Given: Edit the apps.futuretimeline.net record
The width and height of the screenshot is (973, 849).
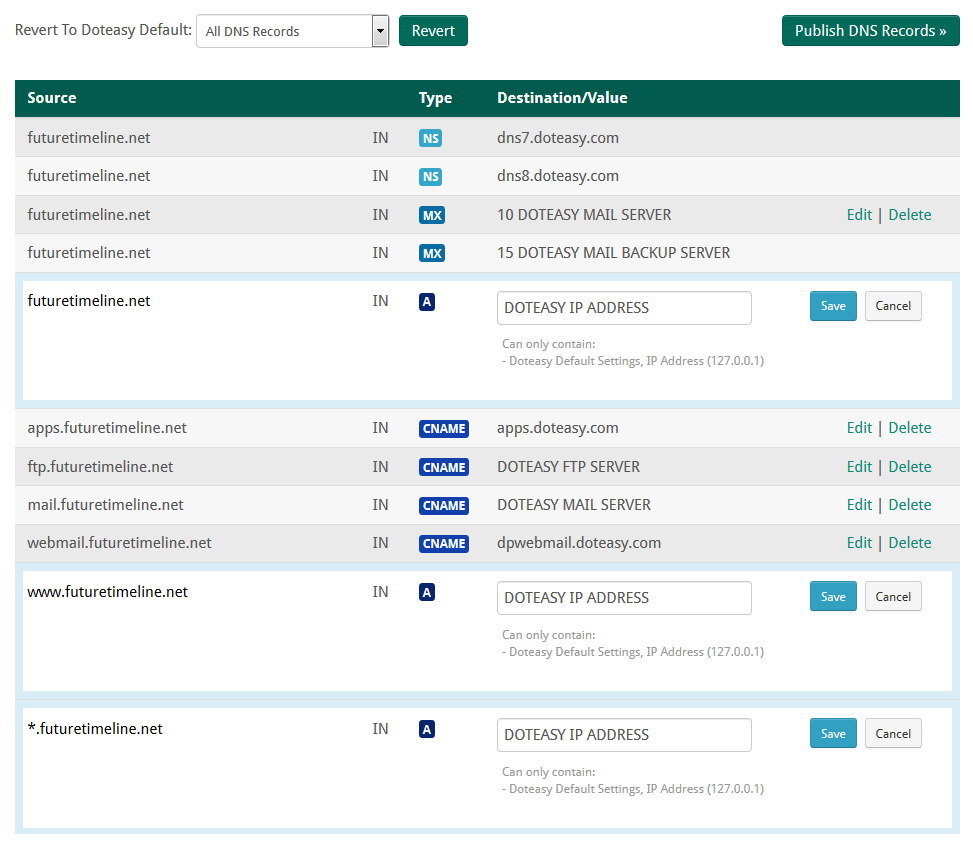Looking at the screenshot, I should (859, 428).
